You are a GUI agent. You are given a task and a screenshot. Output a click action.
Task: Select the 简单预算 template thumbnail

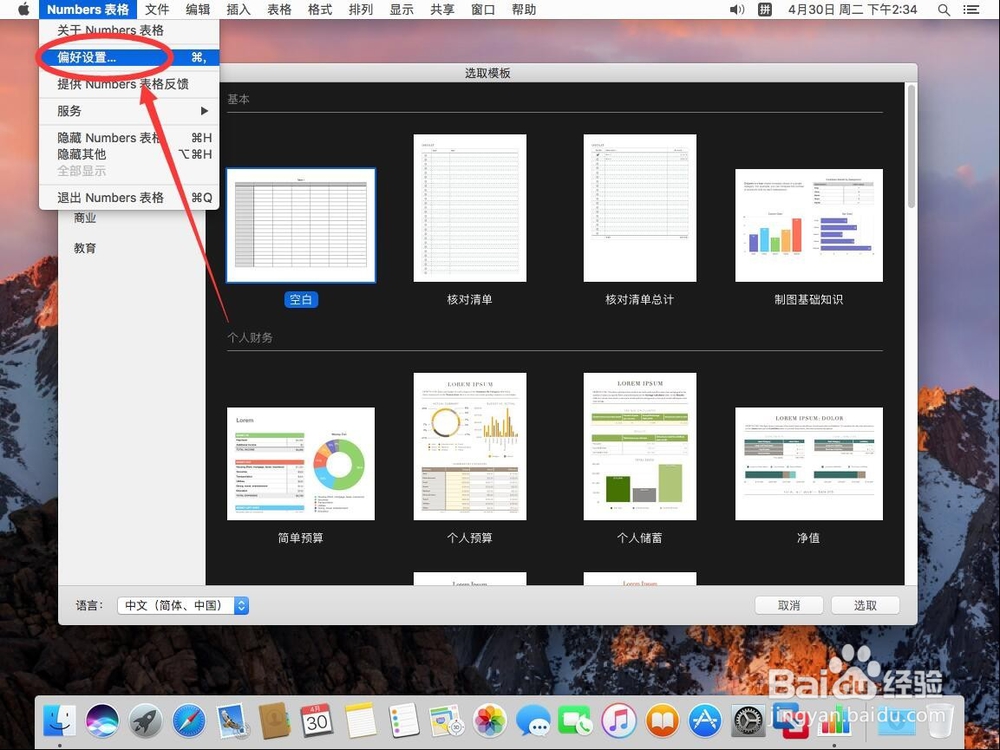click(301, 464)
